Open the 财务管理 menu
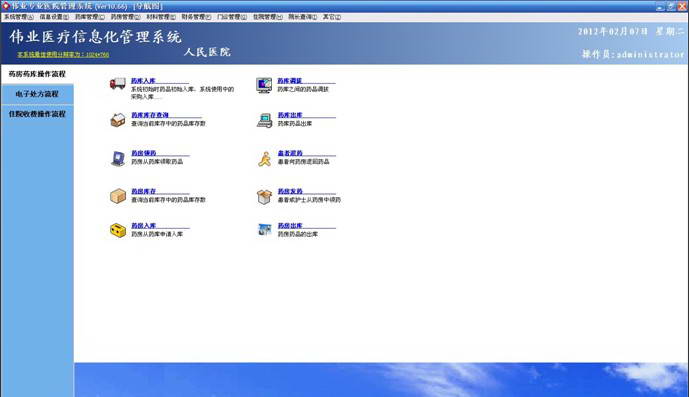The image size is (689, 397). (196, 17)
